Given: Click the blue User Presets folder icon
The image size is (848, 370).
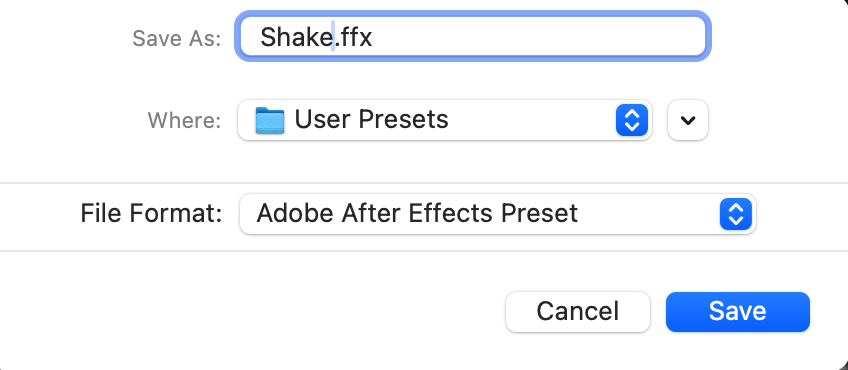Looking at the screenshot, I should (270, 120).
